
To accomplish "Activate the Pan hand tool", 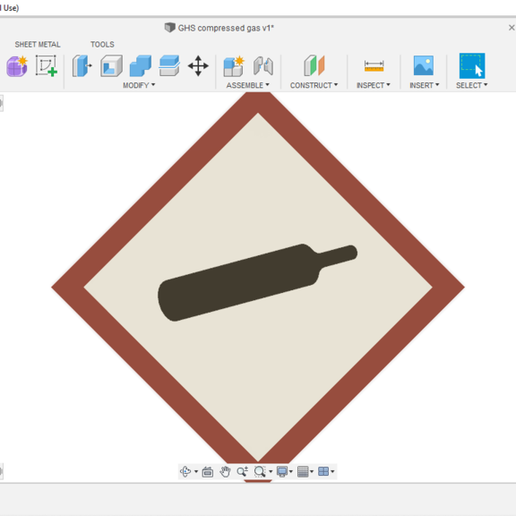I will 225,471.
